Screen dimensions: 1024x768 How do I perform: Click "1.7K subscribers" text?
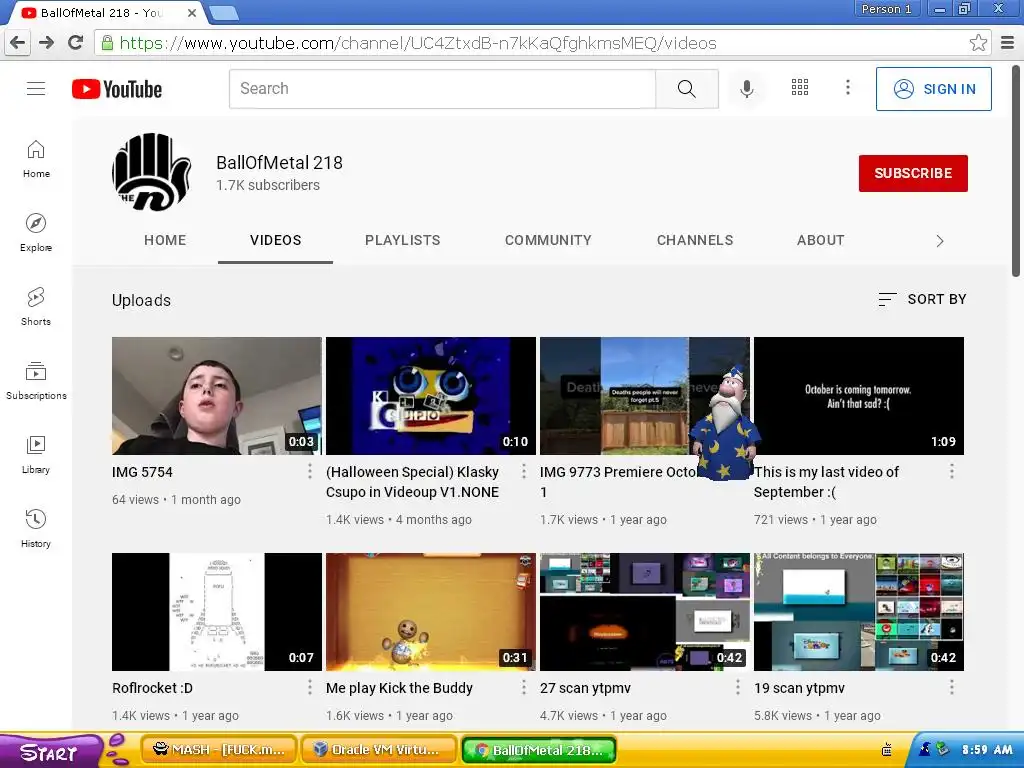pyautogui.click(x=268, y=185)
